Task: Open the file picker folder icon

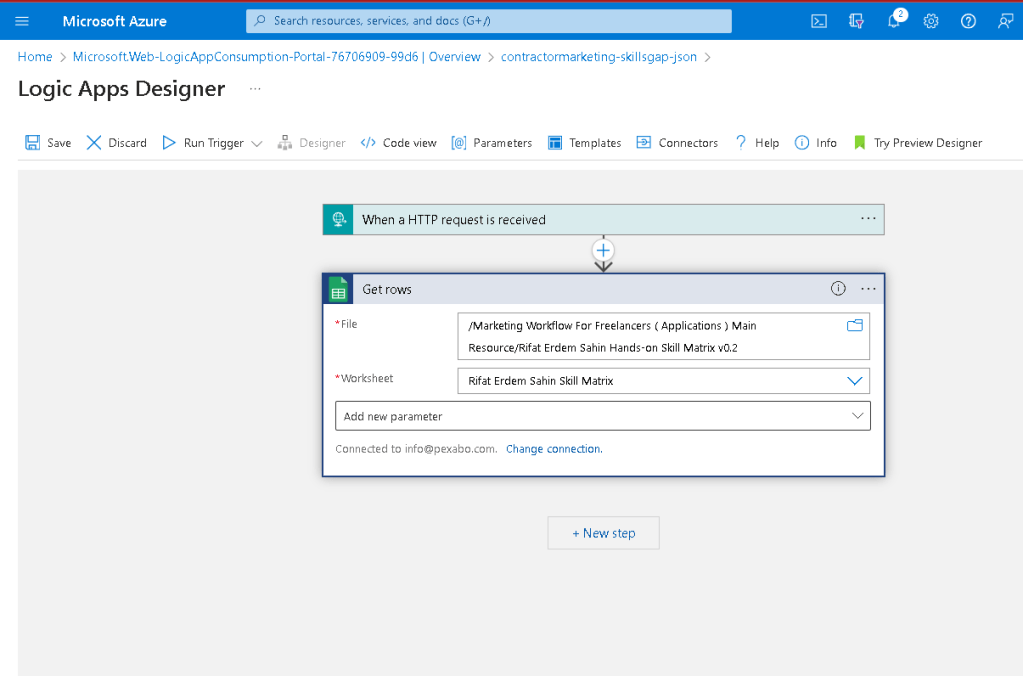Action: 855,325
